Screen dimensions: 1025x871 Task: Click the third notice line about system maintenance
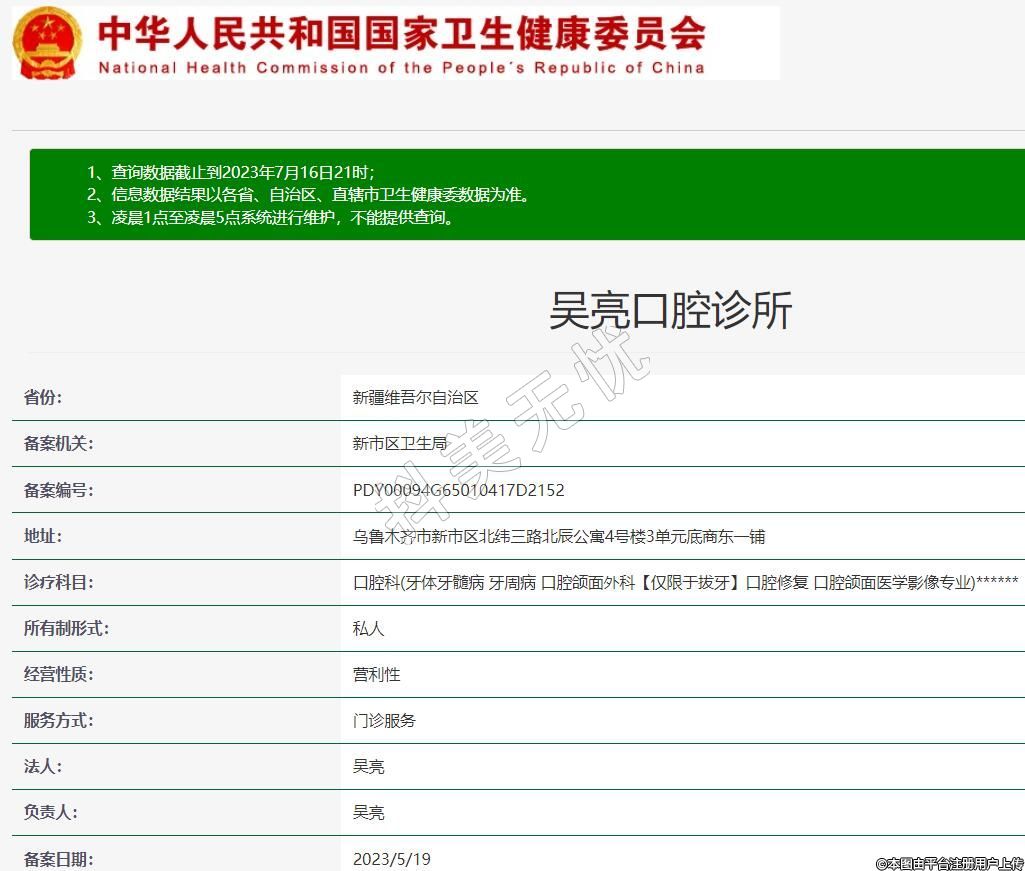(270, 218)
